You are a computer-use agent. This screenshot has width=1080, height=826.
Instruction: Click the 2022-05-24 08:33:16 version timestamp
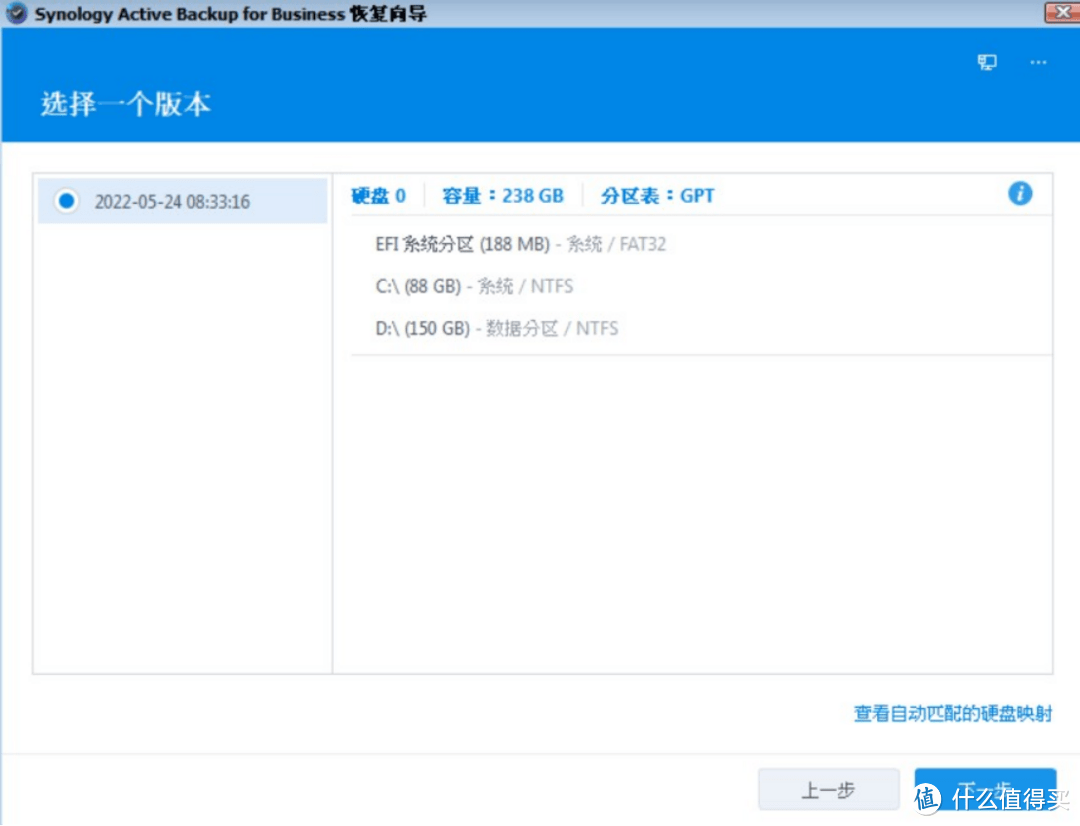click(172, 202)
